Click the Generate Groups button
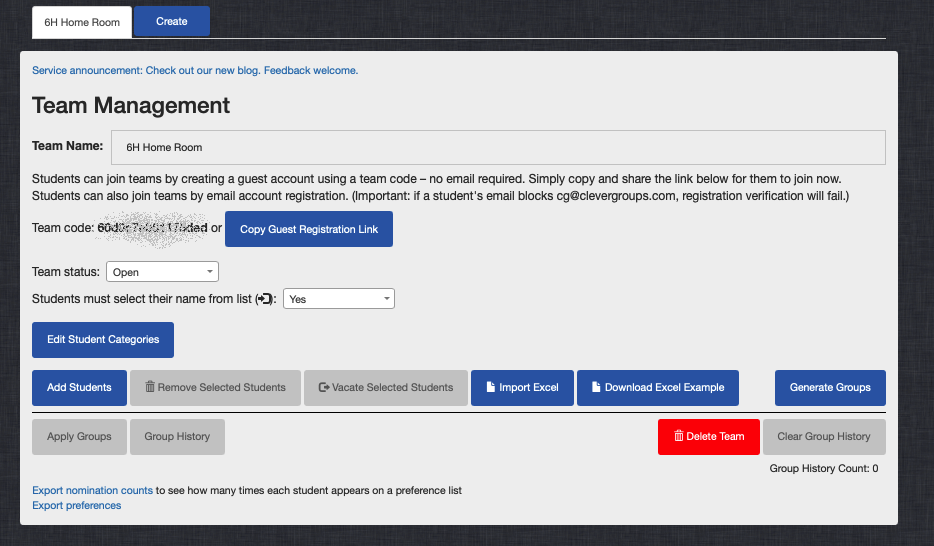Image resolution: width=934 pixels, height=546 pixels. (x=830, y=388)
